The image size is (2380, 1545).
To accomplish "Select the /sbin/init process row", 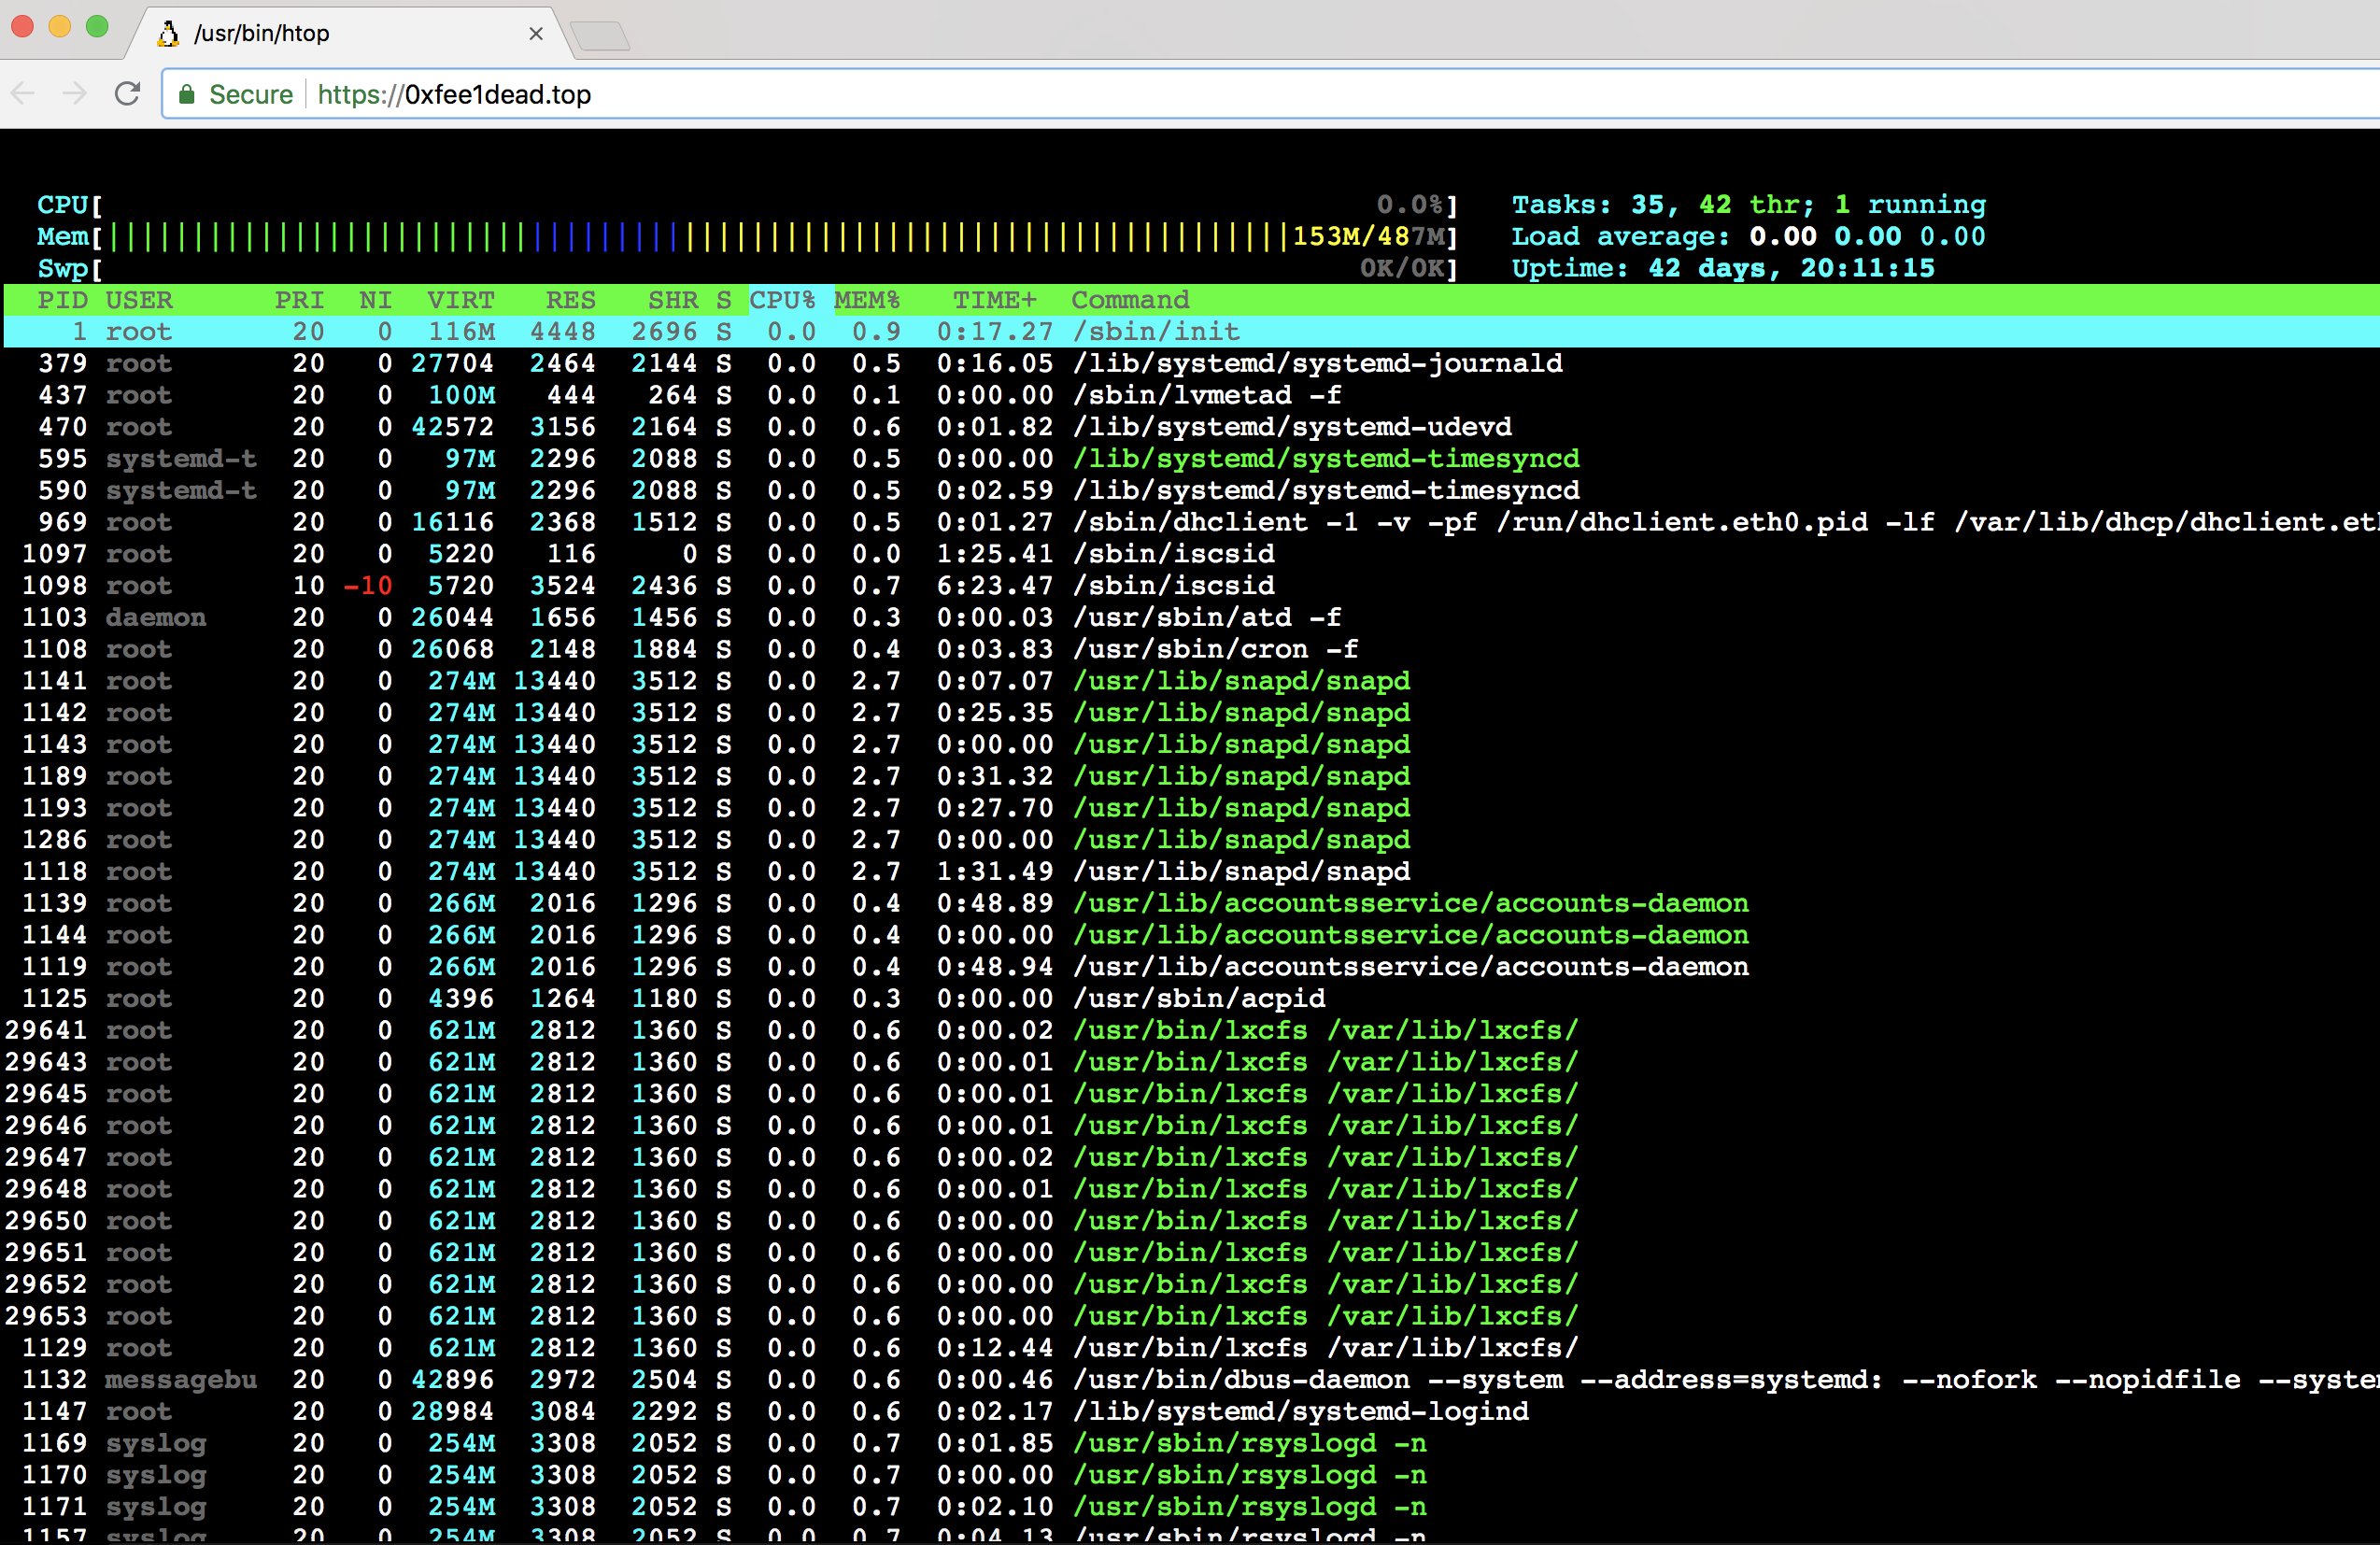I will click(x=1155, y=332).
